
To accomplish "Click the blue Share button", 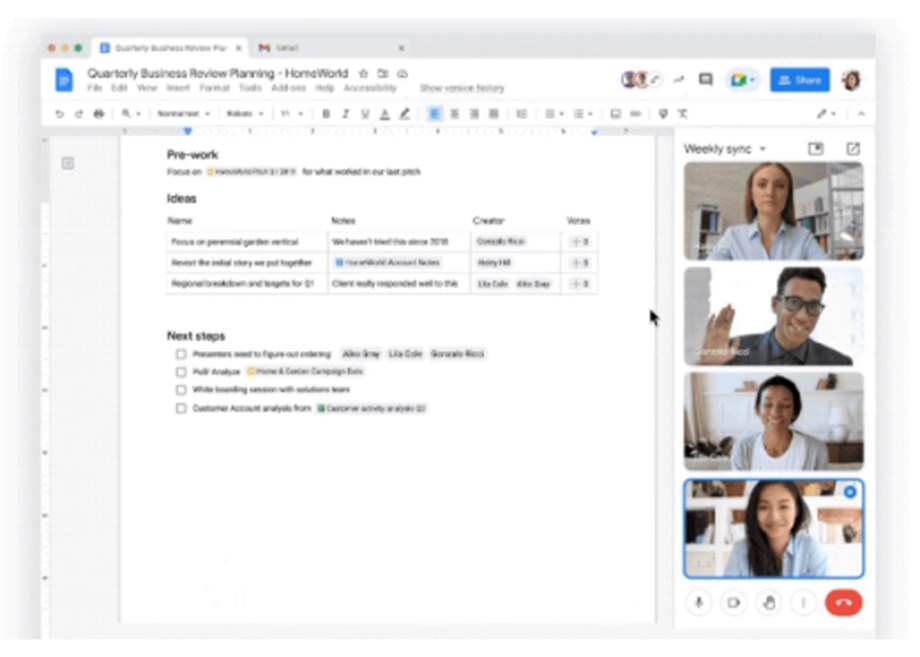I will 798,80.
